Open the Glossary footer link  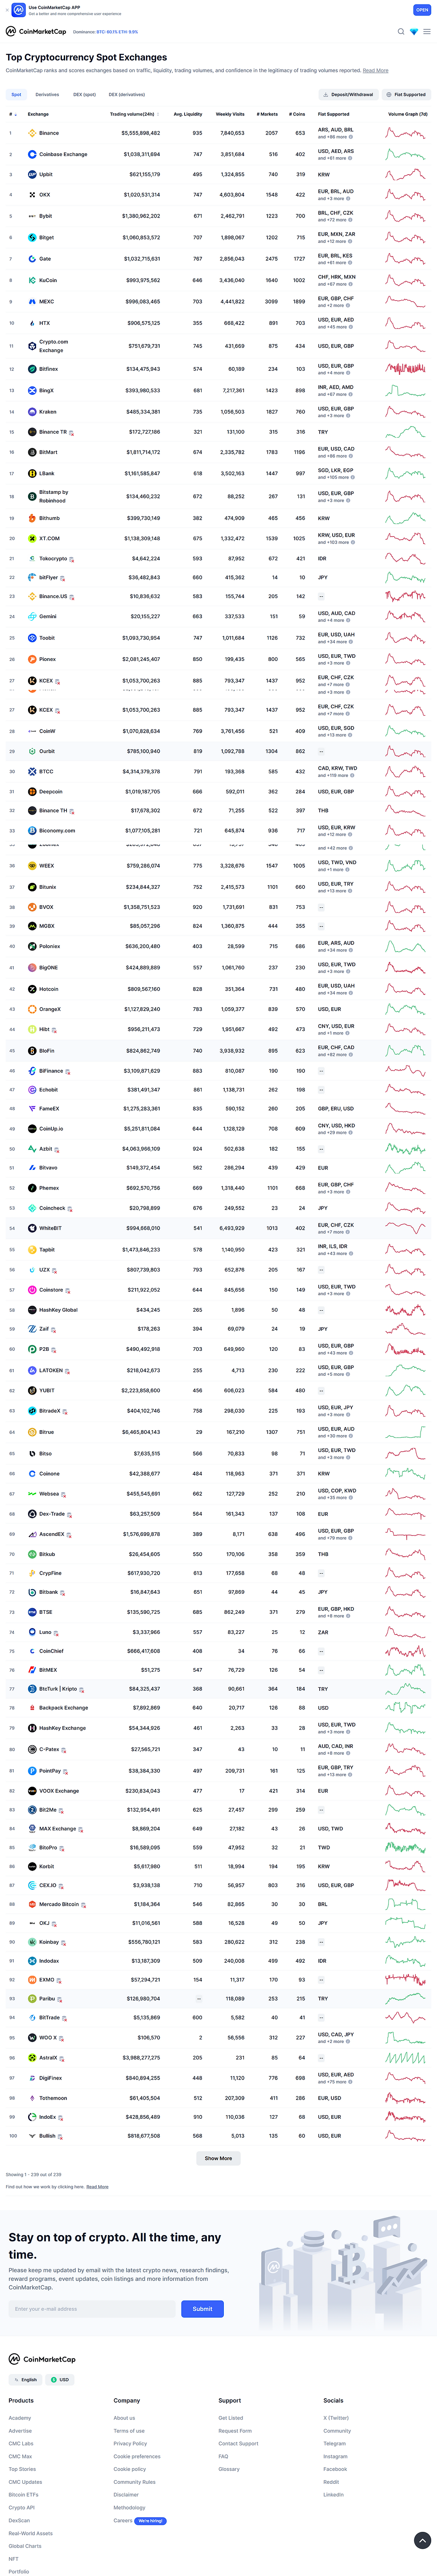tap(229, 2468)
